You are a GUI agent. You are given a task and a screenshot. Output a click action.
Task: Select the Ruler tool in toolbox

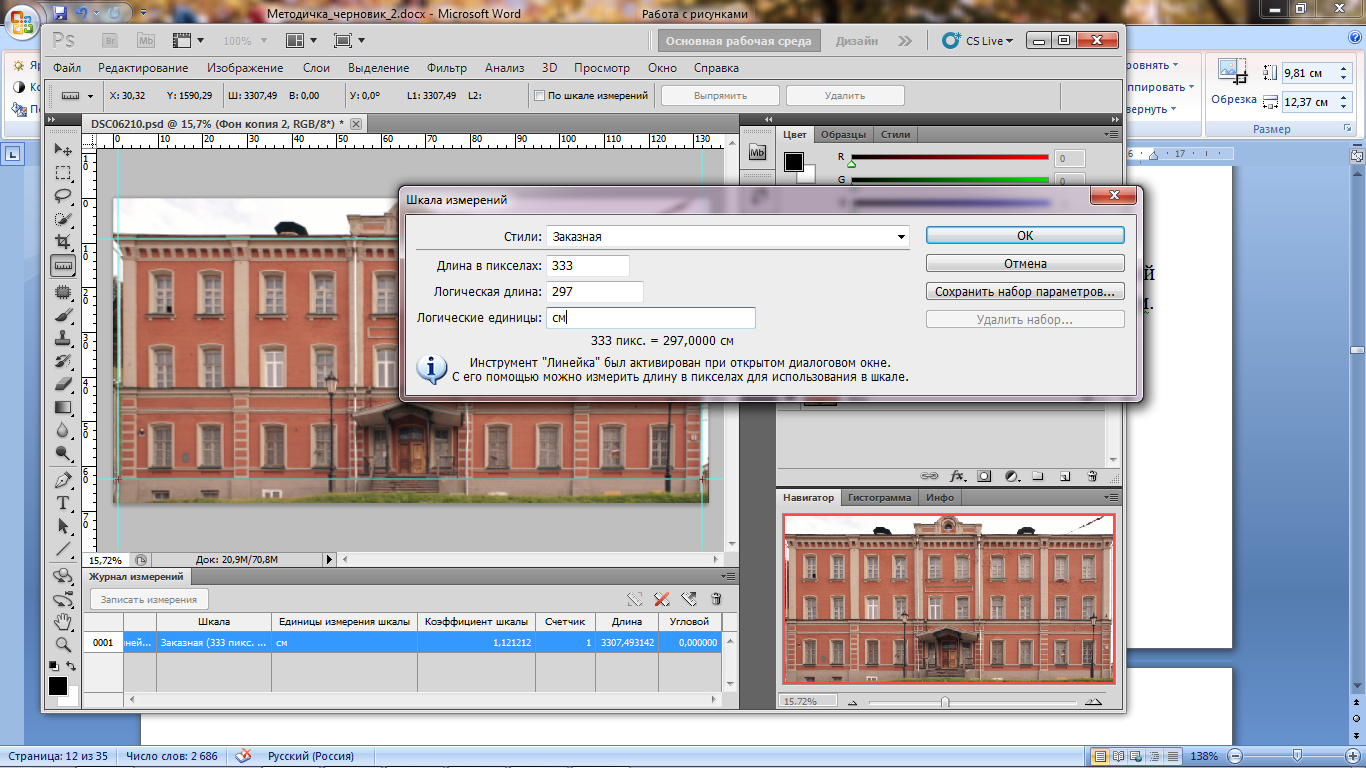click(x=63, y=266)
